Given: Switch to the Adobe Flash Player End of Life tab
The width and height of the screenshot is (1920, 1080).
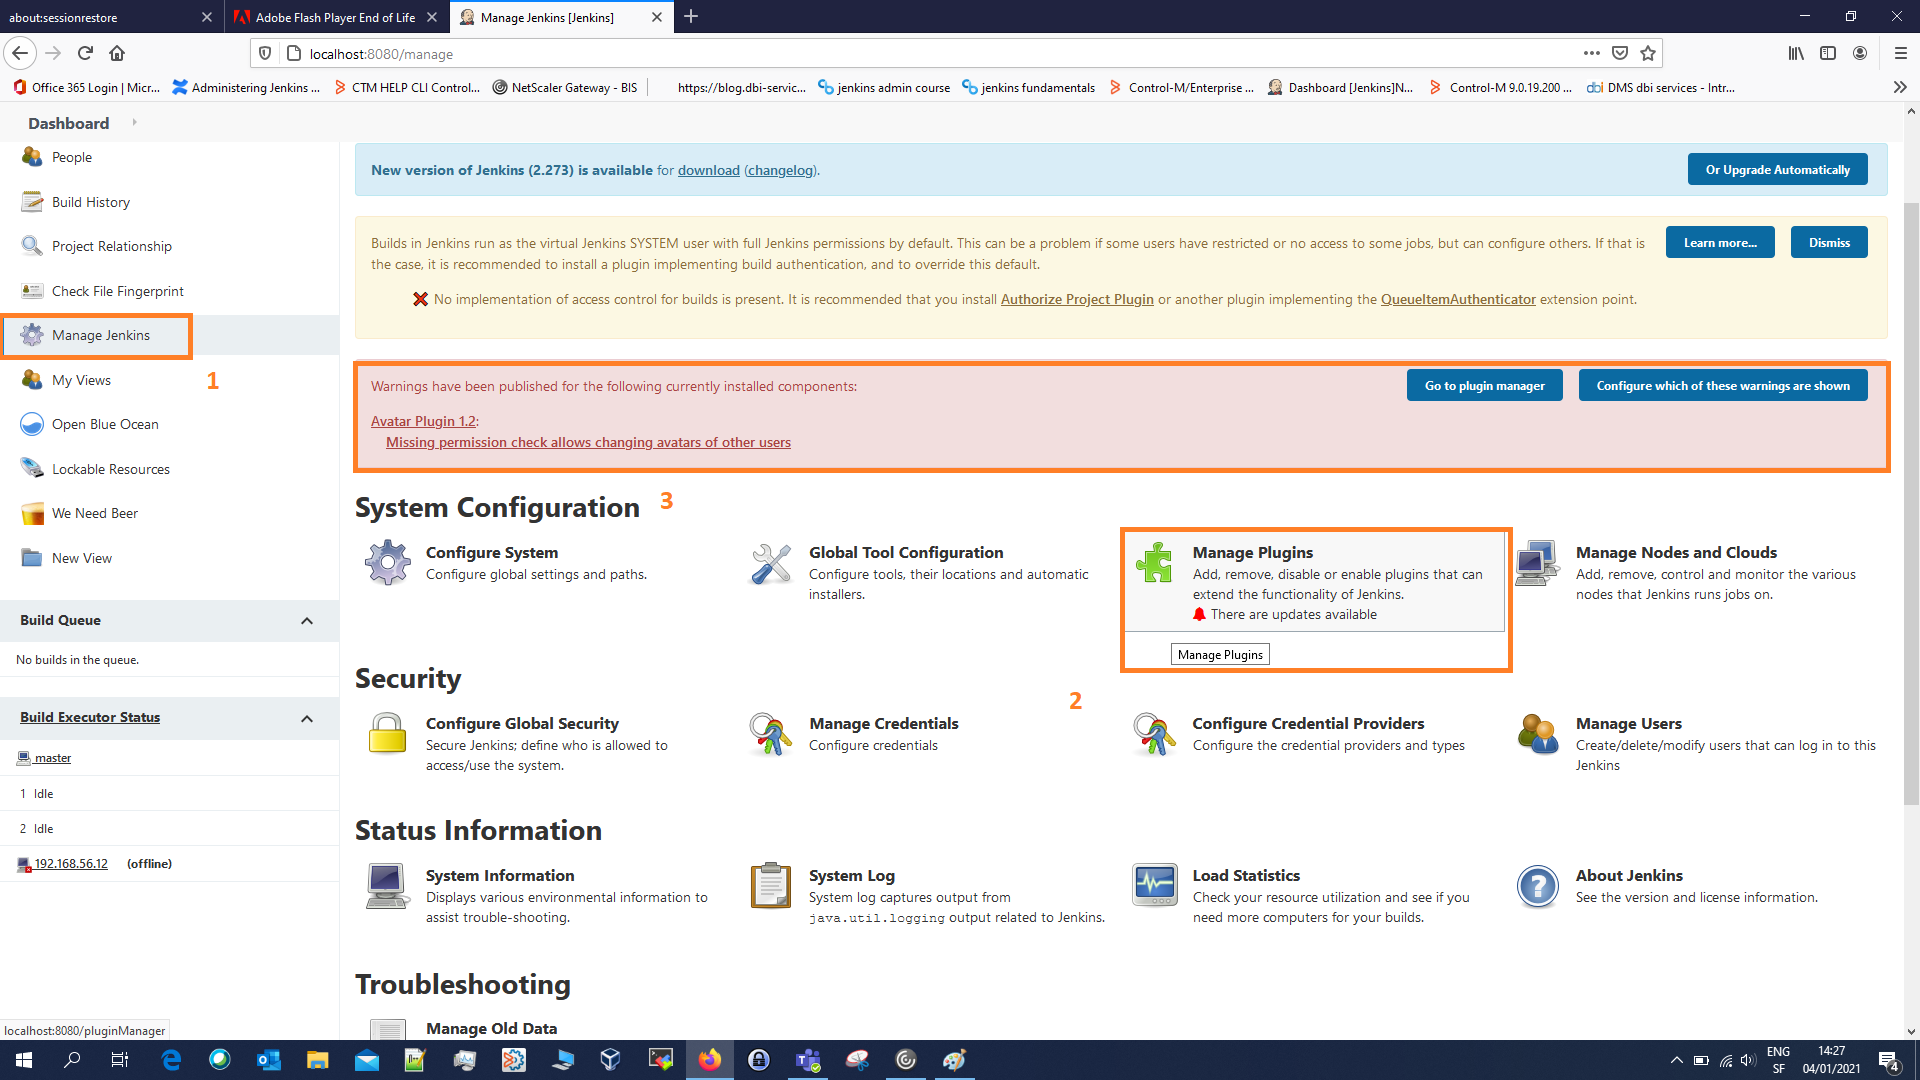Looking at the screenshot, I should tap(336, 17).
